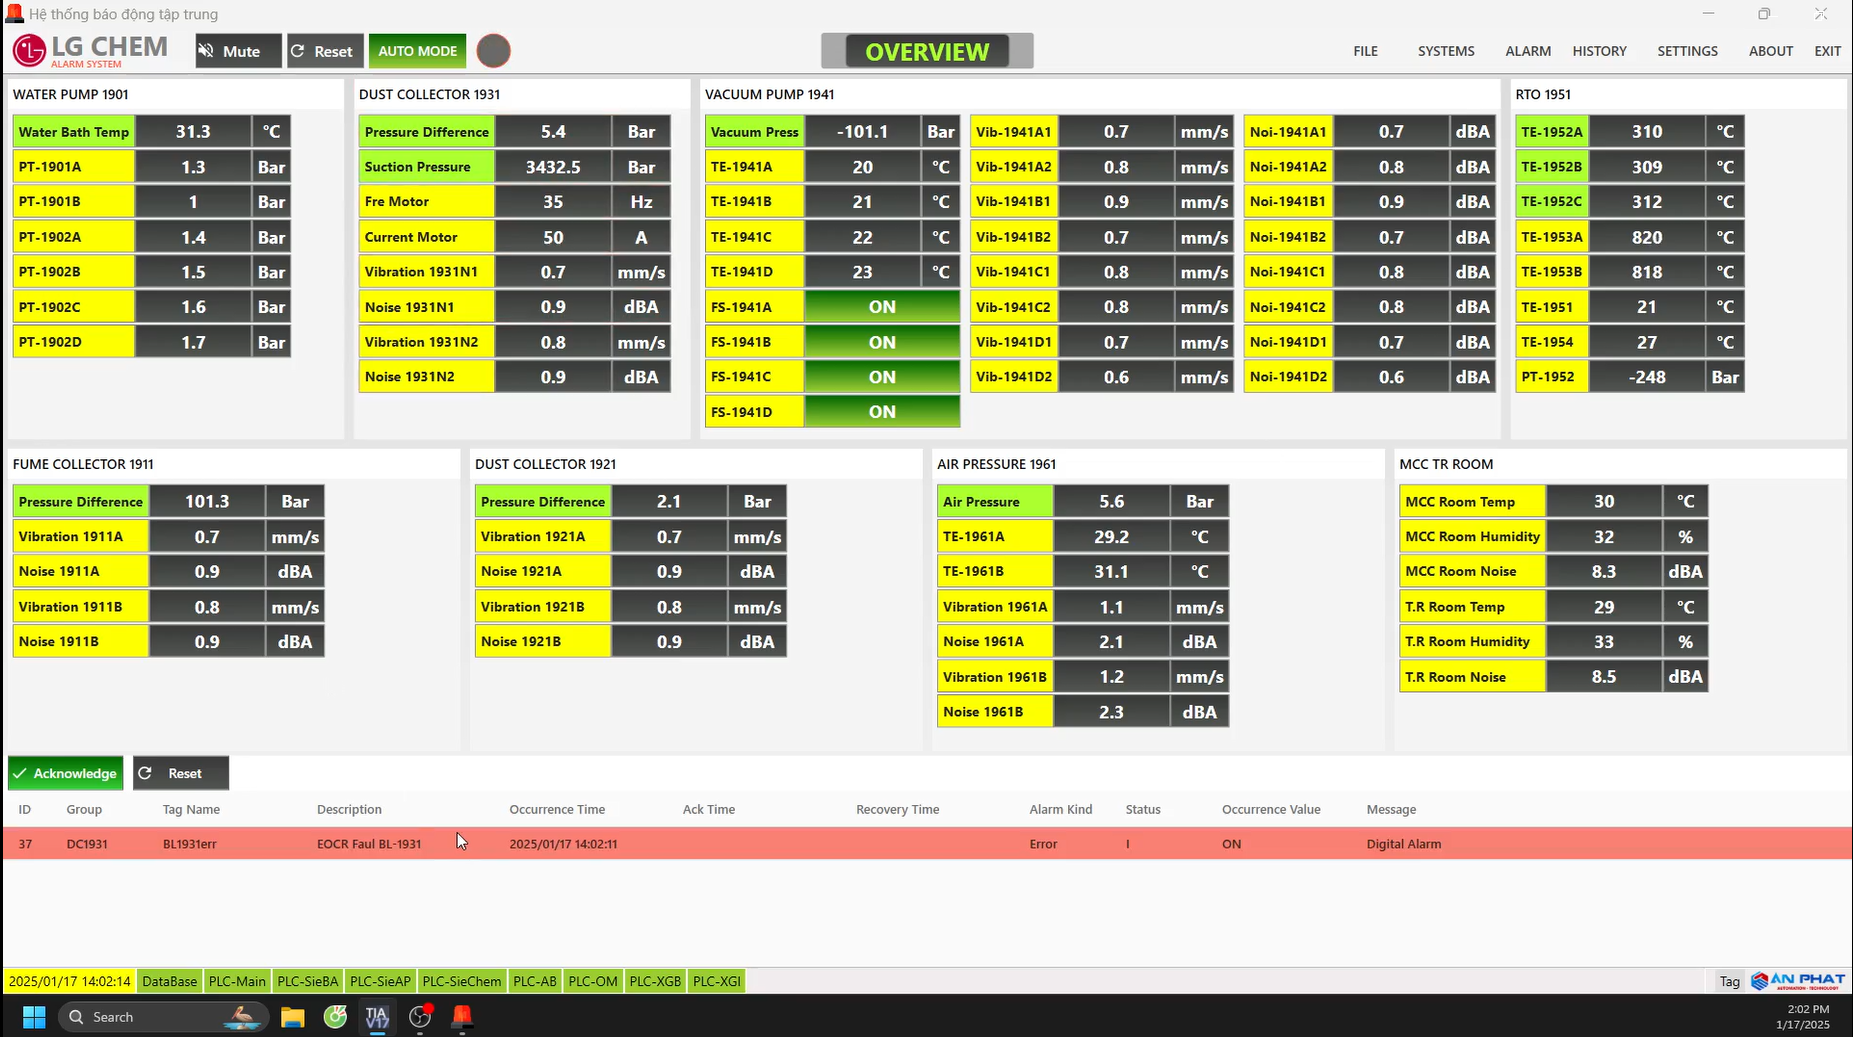Screen dimensions: 1853x1037
Task: Open the SYSTEMS menu
Action: [x=1445, y=51]
